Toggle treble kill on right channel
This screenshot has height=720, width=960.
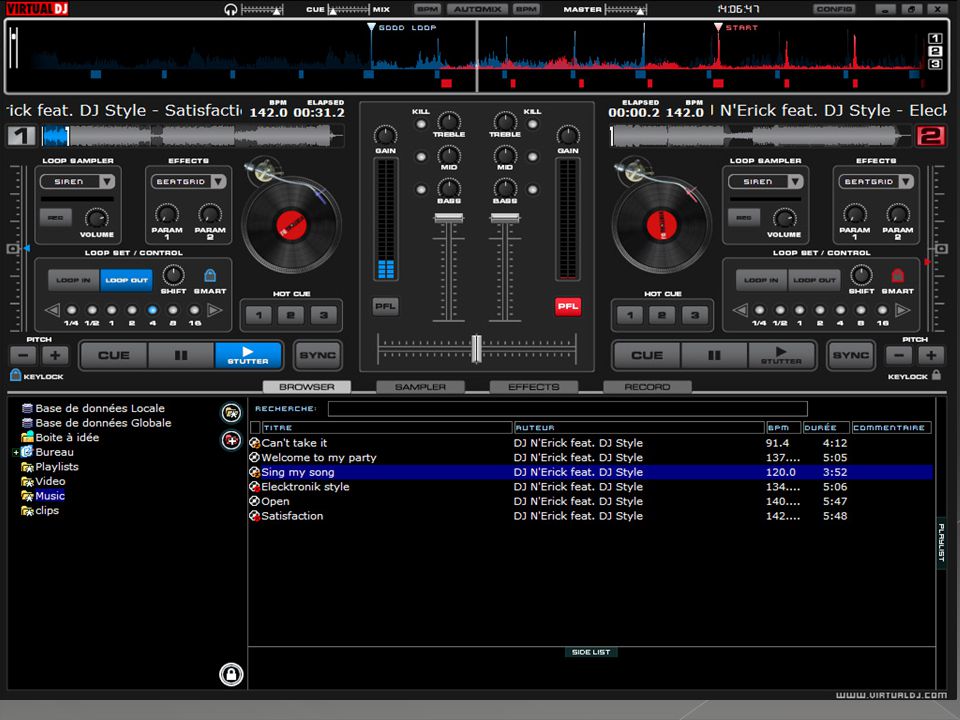coord(533,124)
